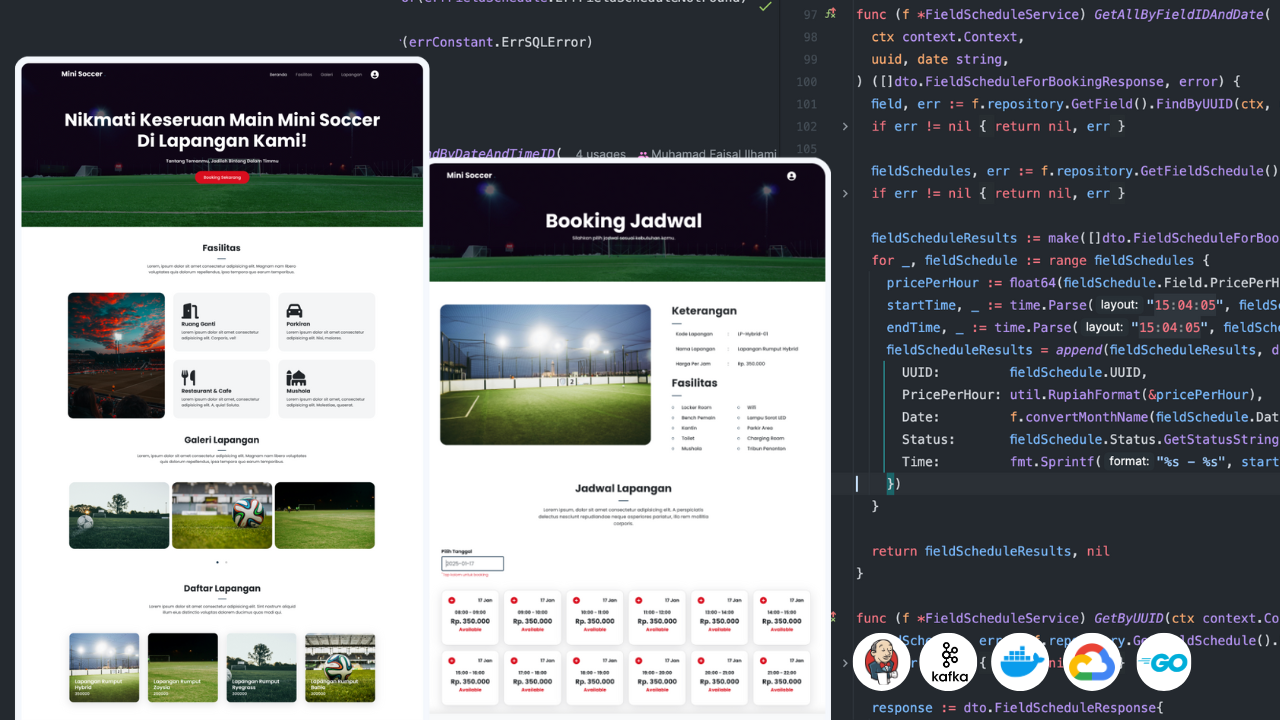Screen dimensions: 1280x720
Task: Click the Ruang Ganti facility icon
Action: point(188,311)
